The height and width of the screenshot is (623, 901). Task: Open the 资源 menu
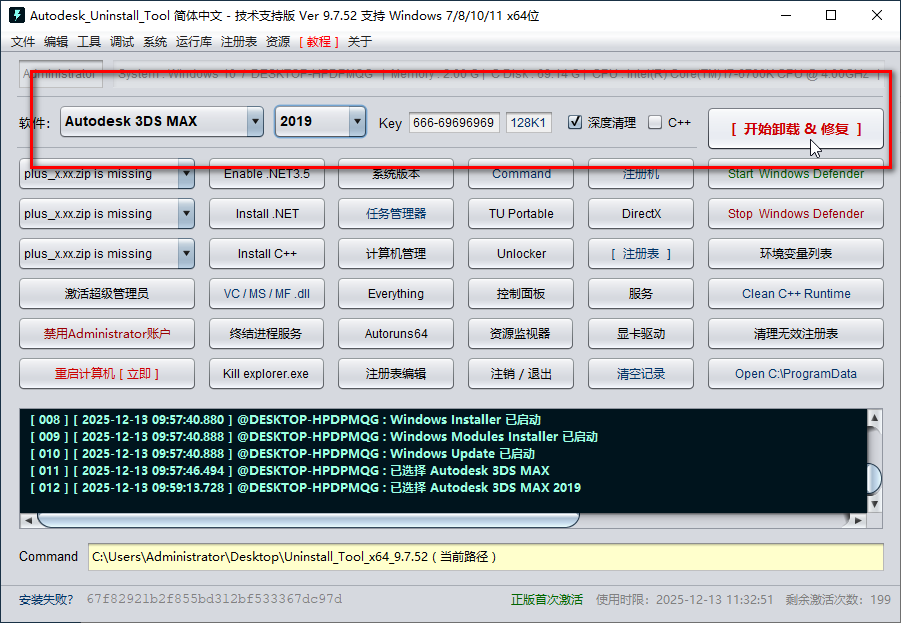[x=278, y=41]
